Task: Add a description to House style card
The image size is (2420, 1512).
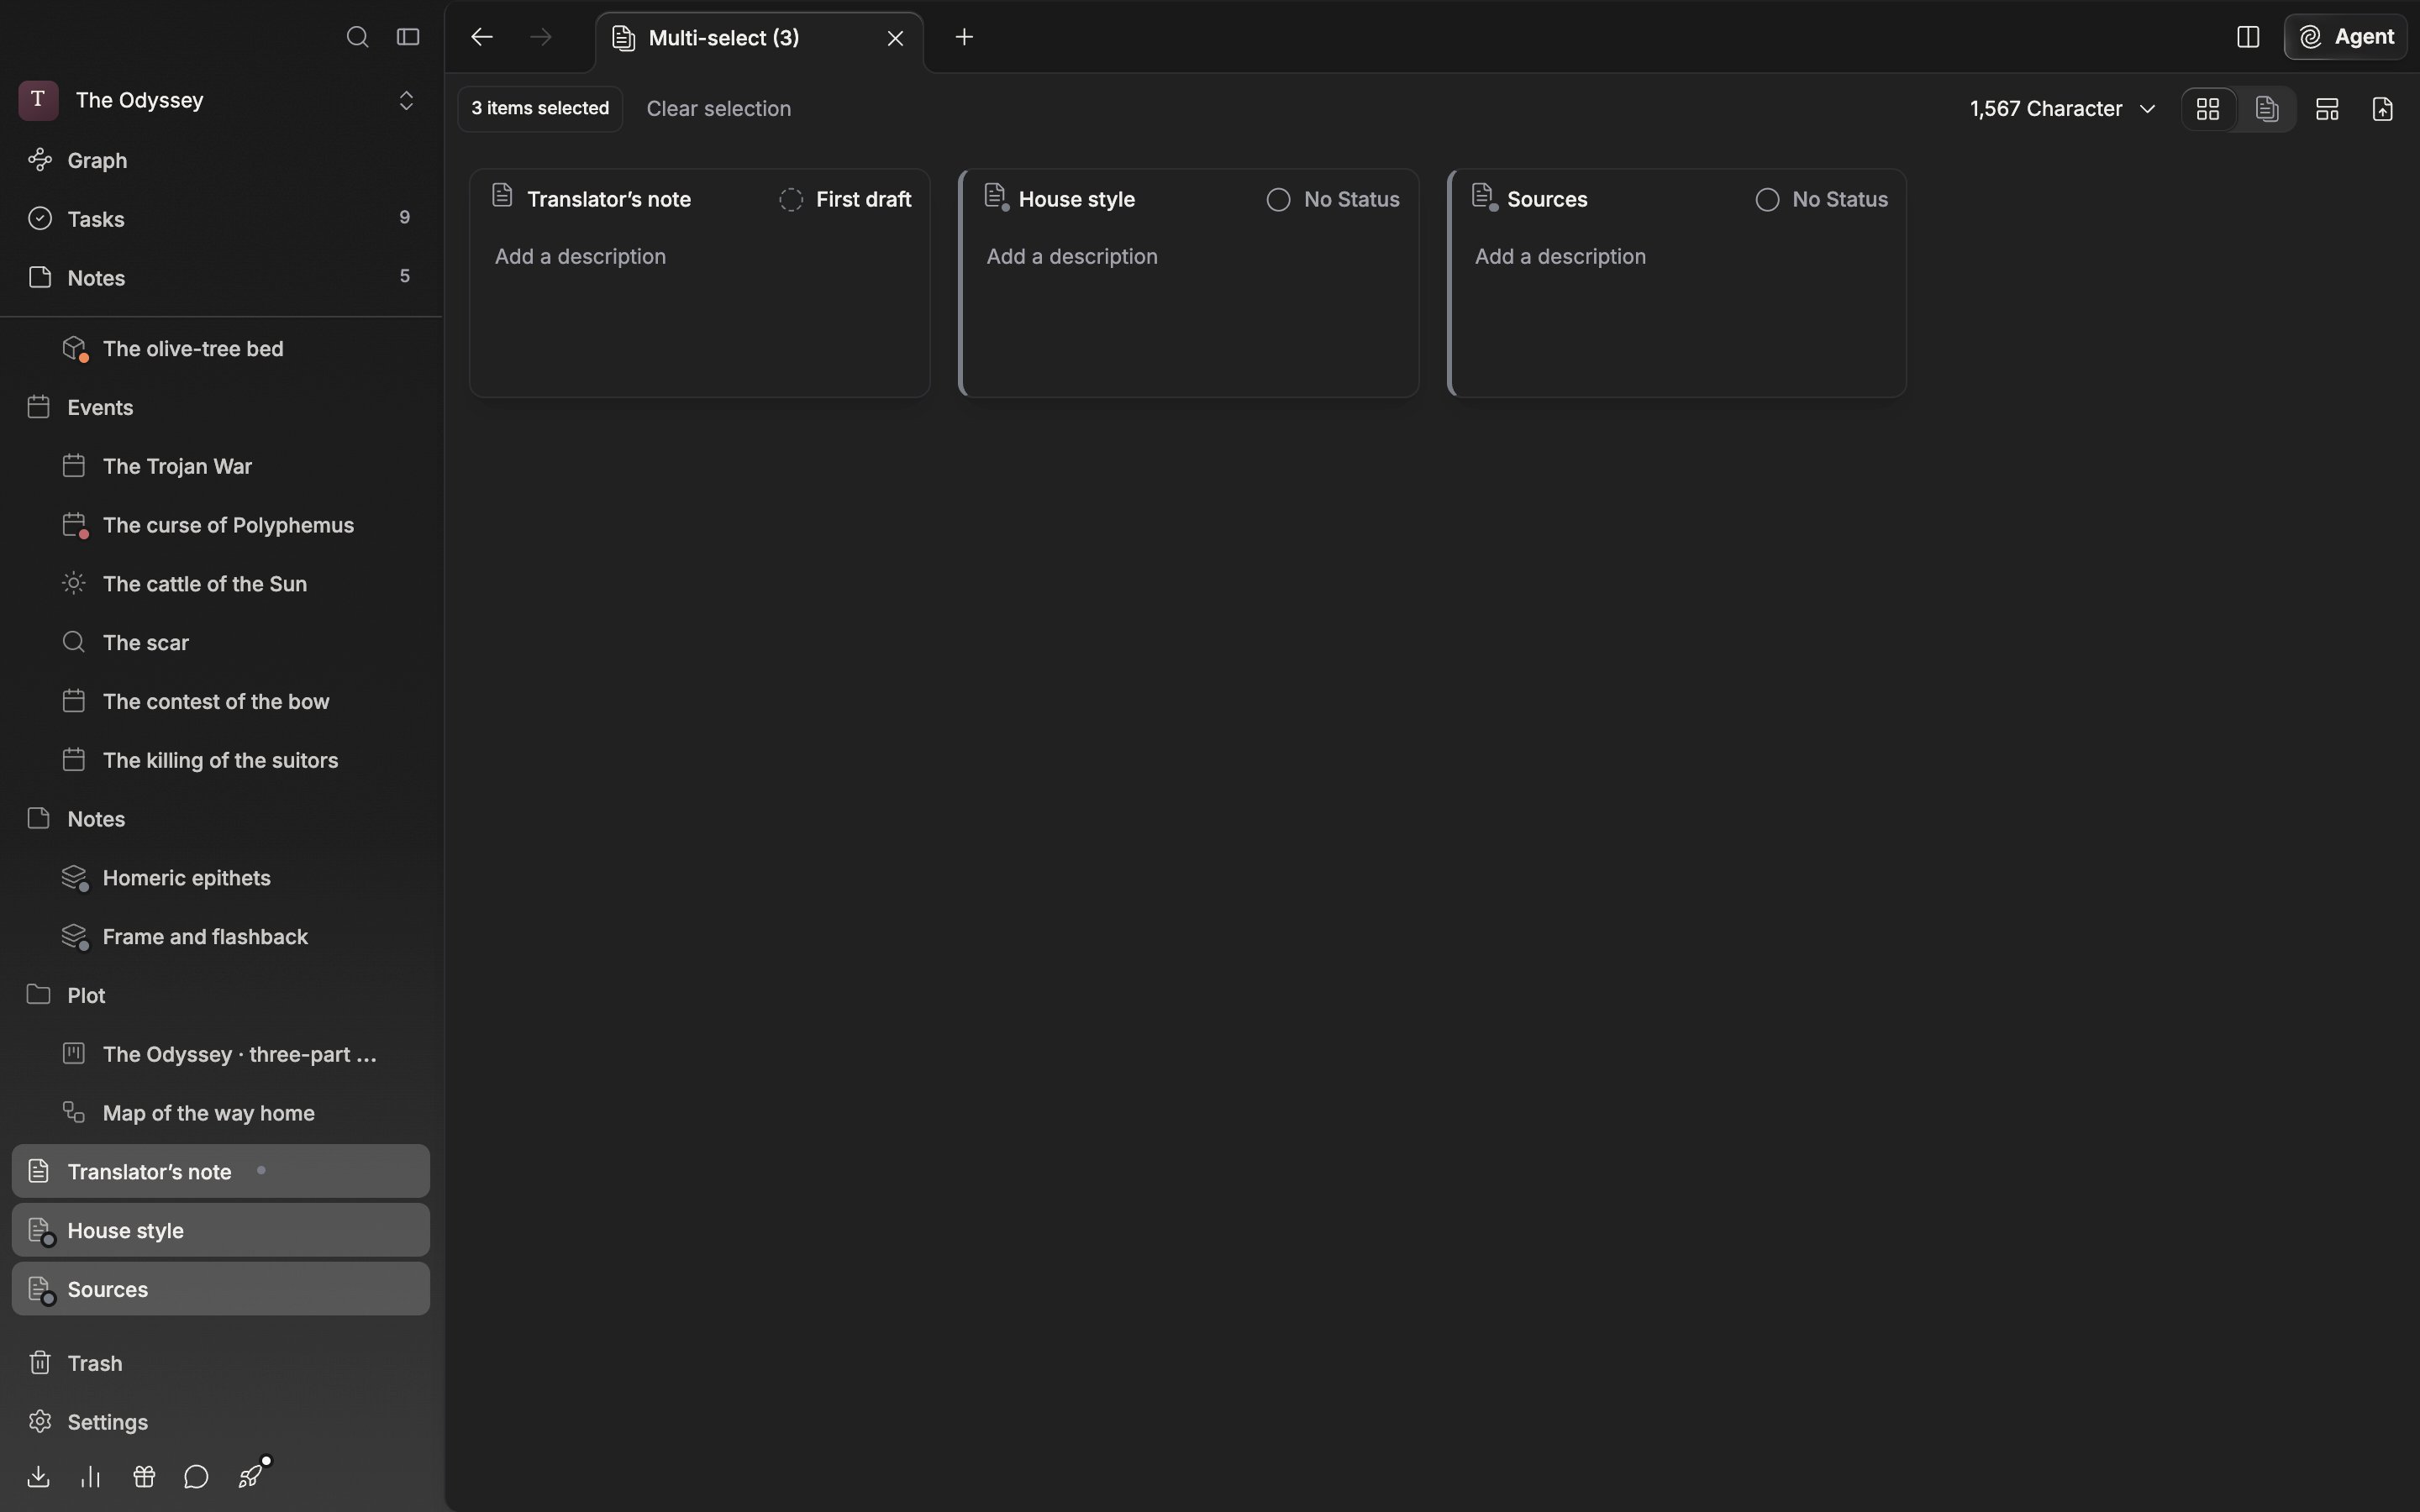Action: pos(1072,257)
